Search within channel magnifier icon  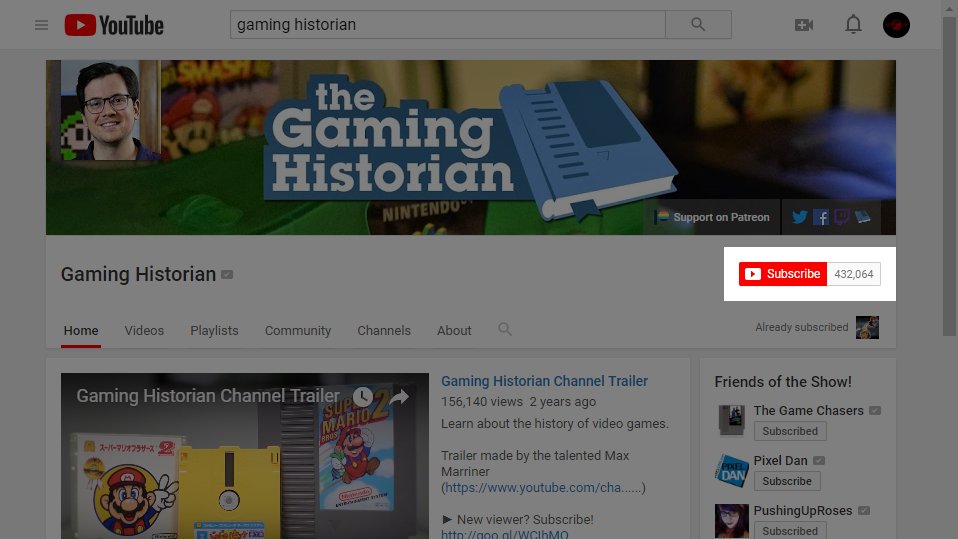(504, 329)
